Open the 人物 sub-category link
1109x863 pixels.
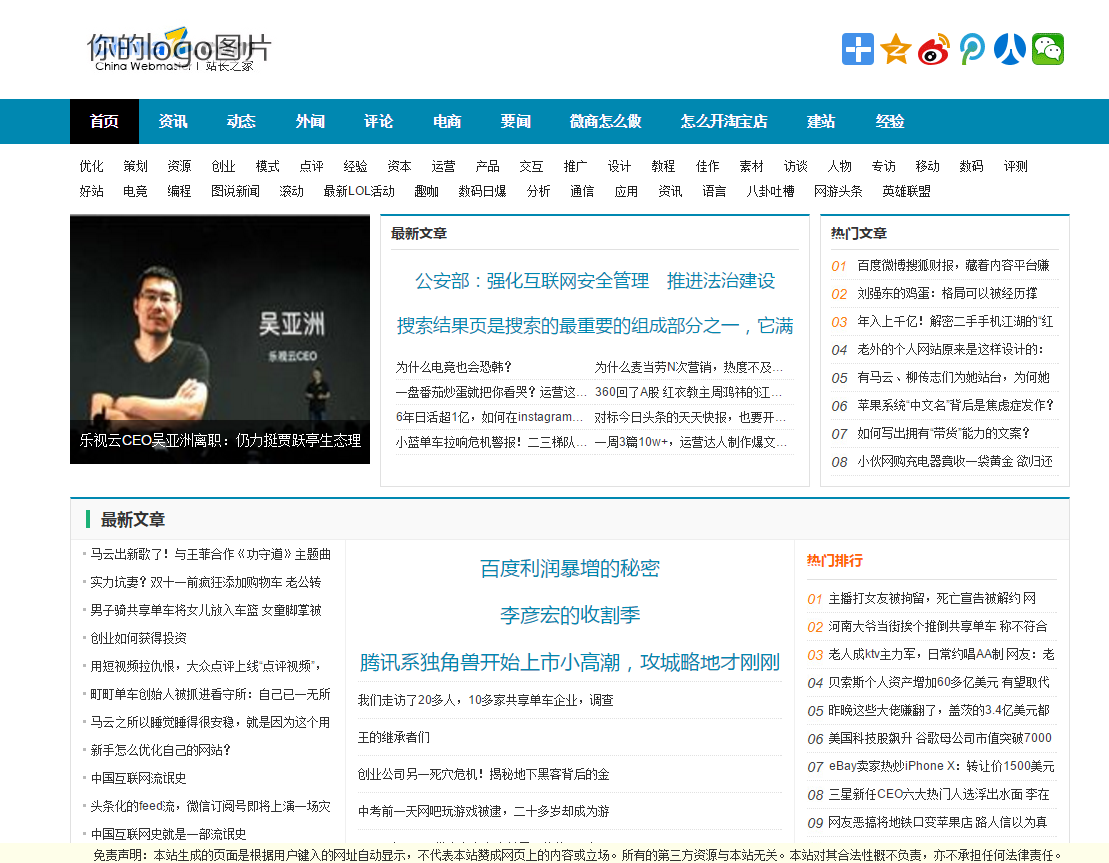(x=840, y=166)
